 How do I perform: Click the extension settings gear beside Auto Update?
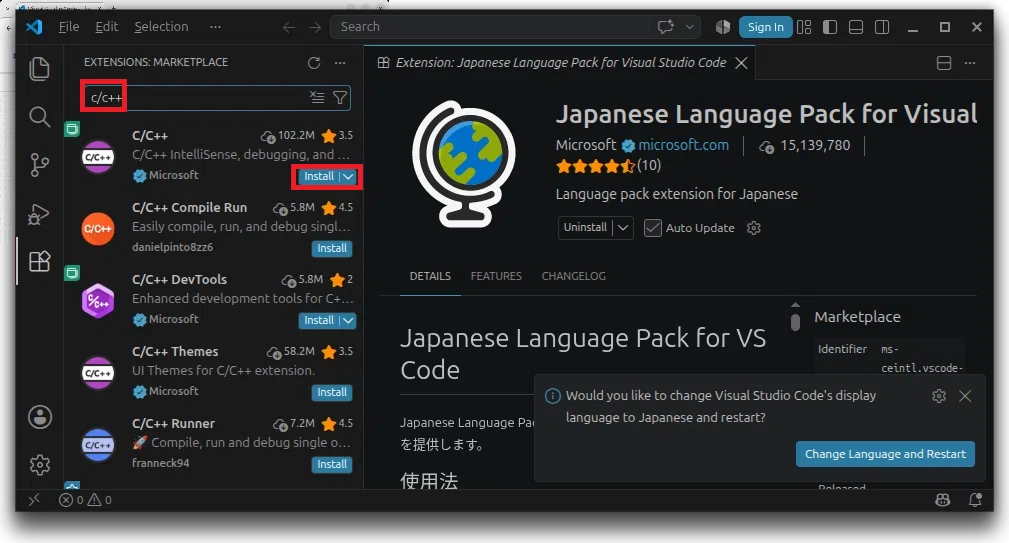pos(754,228)
